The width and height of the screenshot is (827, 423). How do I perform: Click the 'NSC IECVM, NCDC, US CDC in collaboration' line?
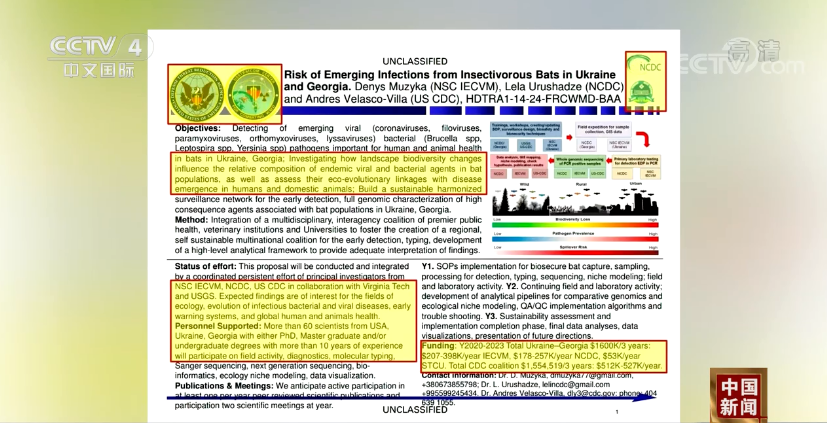click(292, 286)
